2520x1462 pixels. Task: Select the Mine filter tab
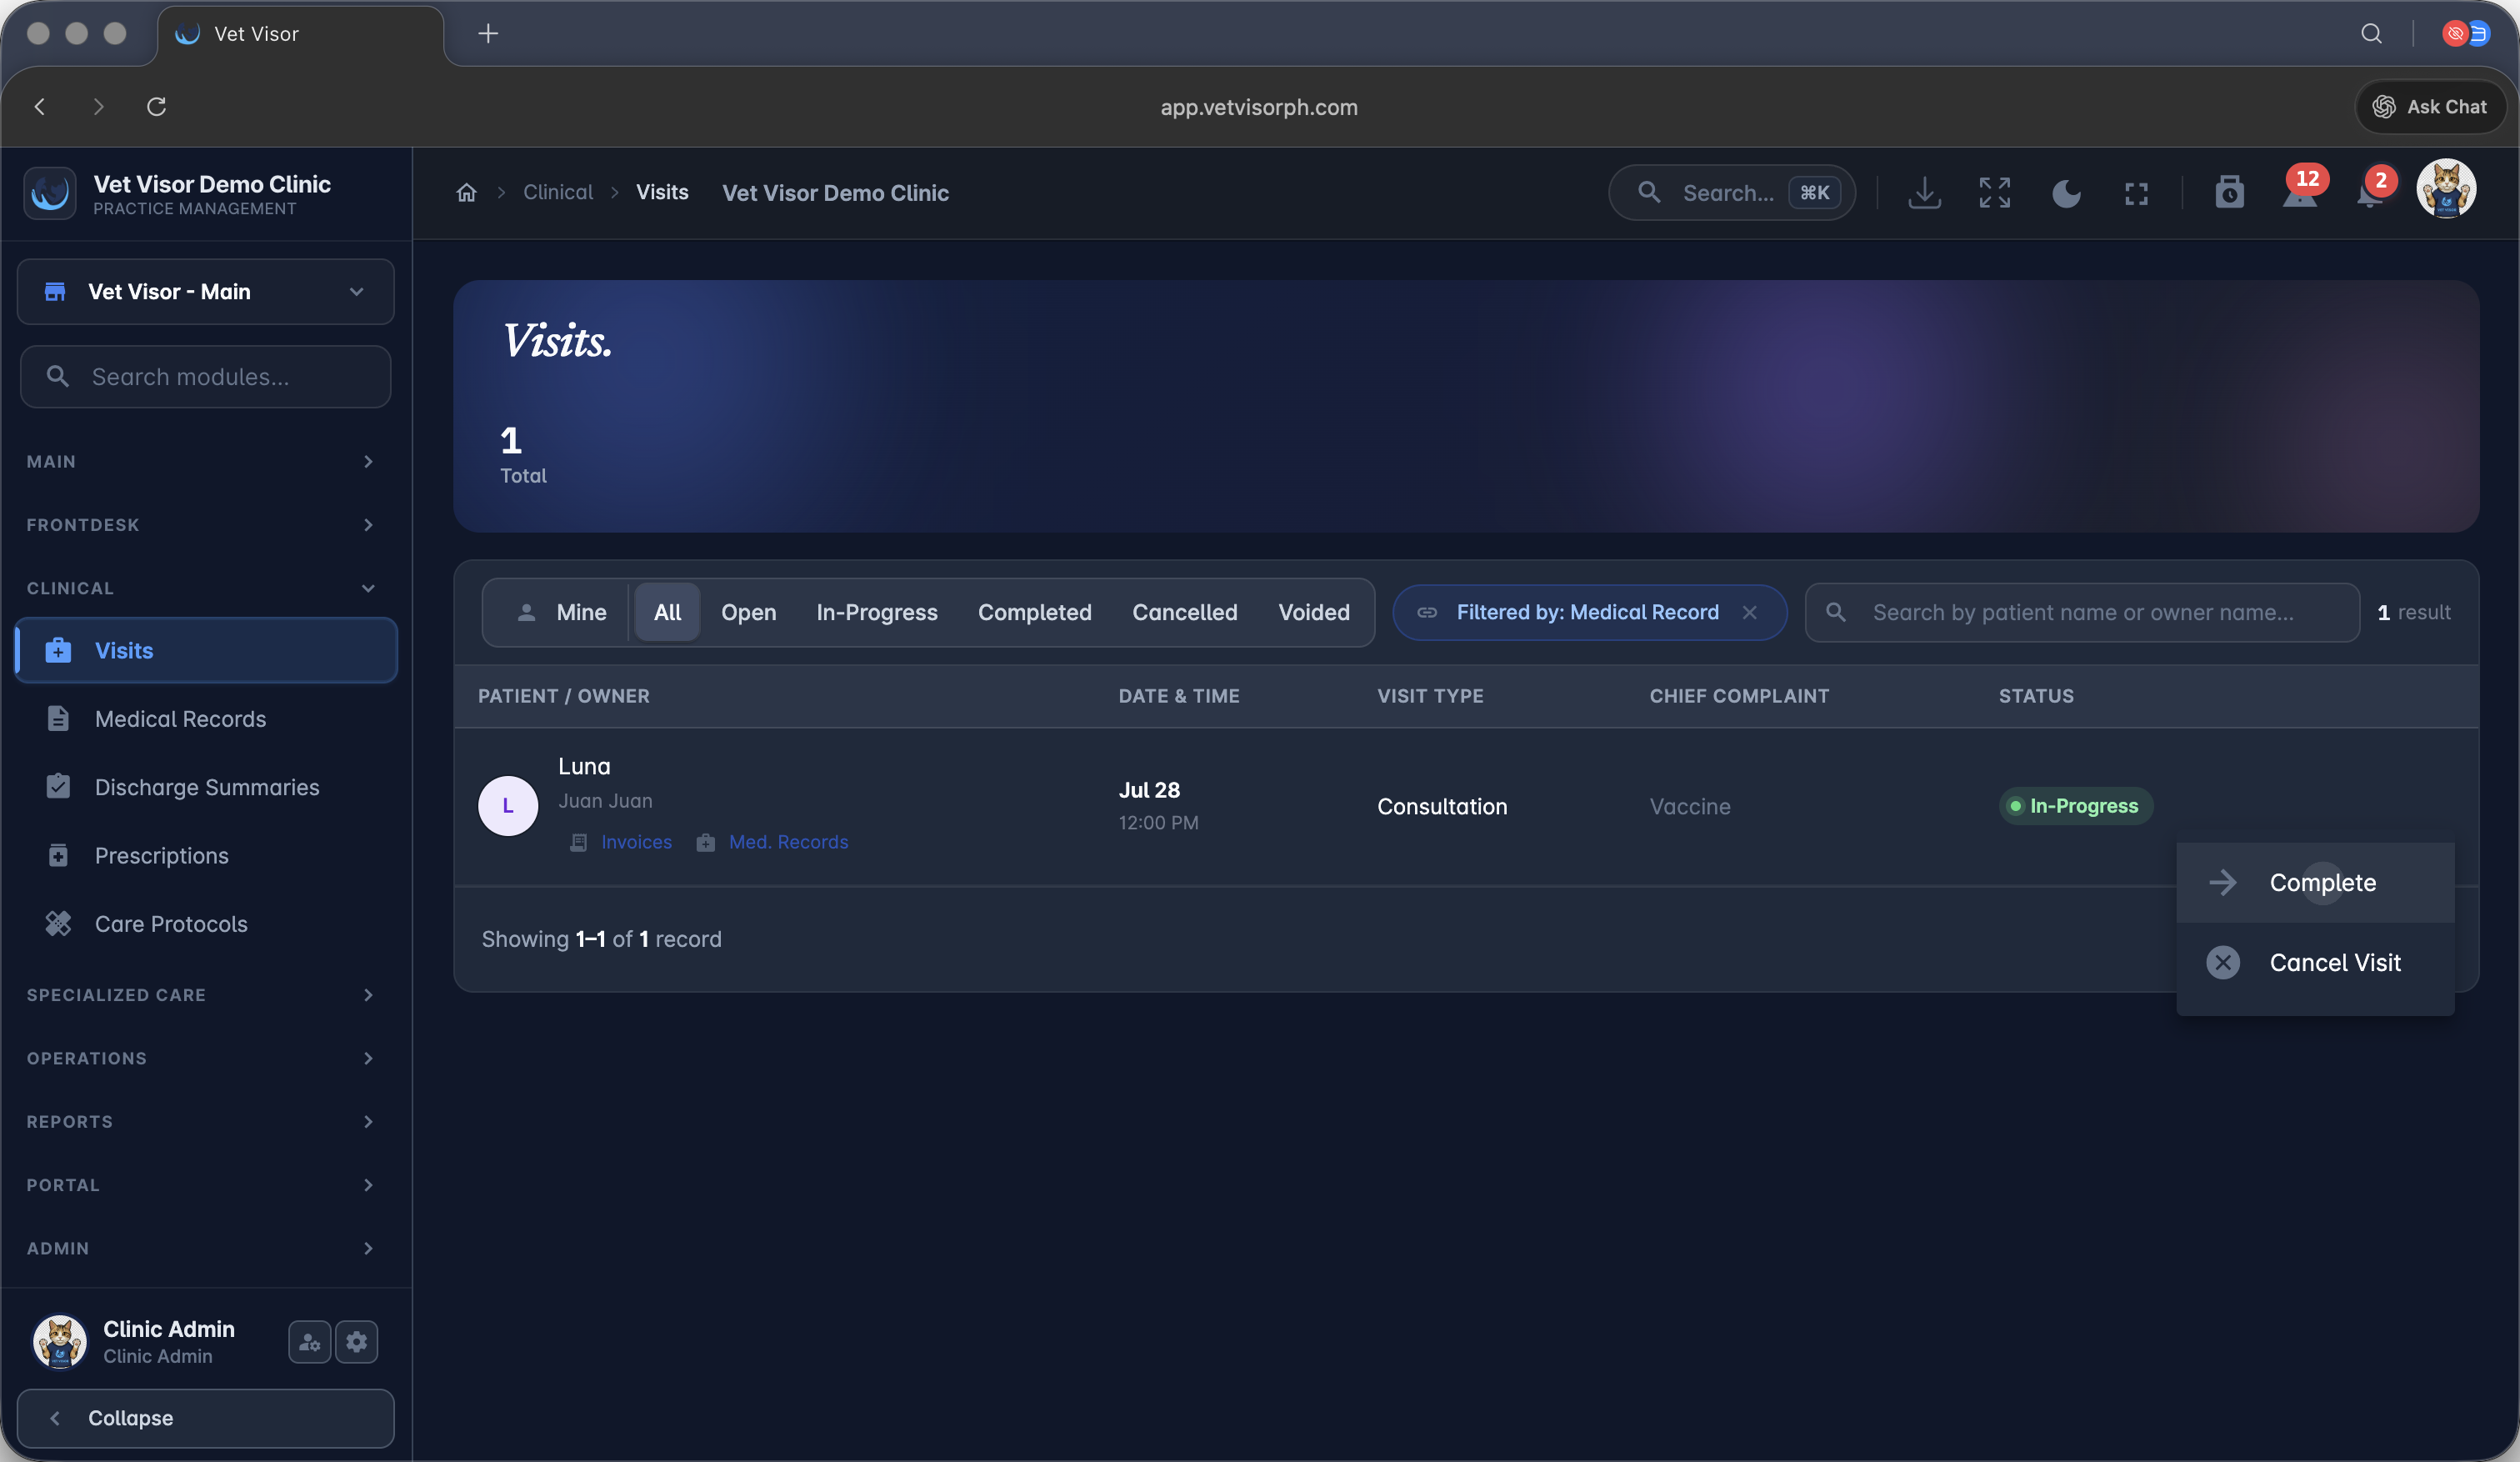pos(561,612)
